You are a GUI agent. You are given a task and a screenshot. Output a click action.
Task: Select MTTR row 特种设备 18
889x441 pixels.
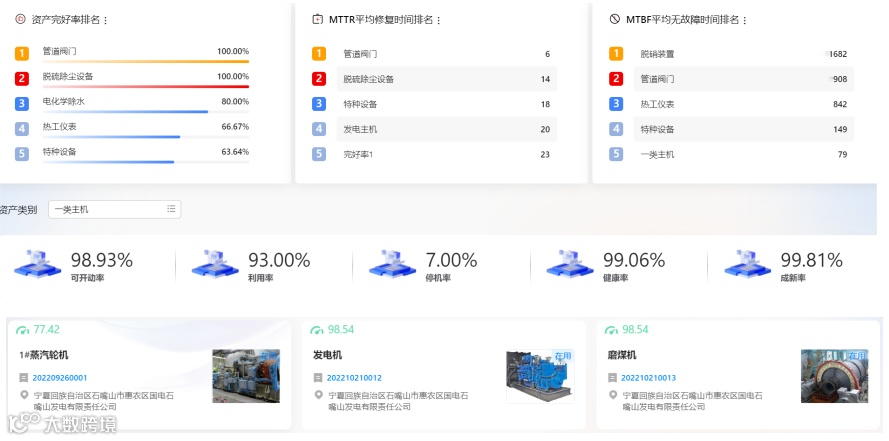(447, 104)
